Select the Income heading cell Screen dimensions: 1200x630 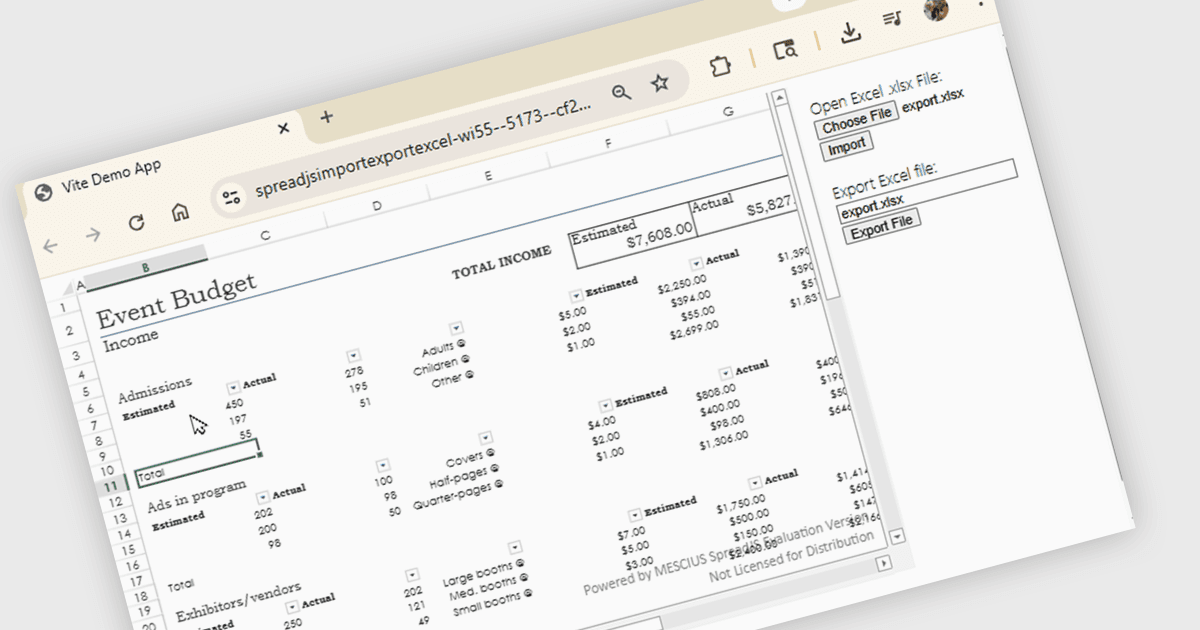(x=131, y=341)
